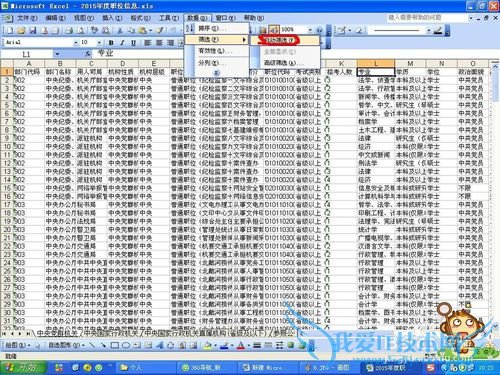Viewport: 500px width, 375px height.
Task: Open Print Preview from the toolbar
Action: [81, 30]
